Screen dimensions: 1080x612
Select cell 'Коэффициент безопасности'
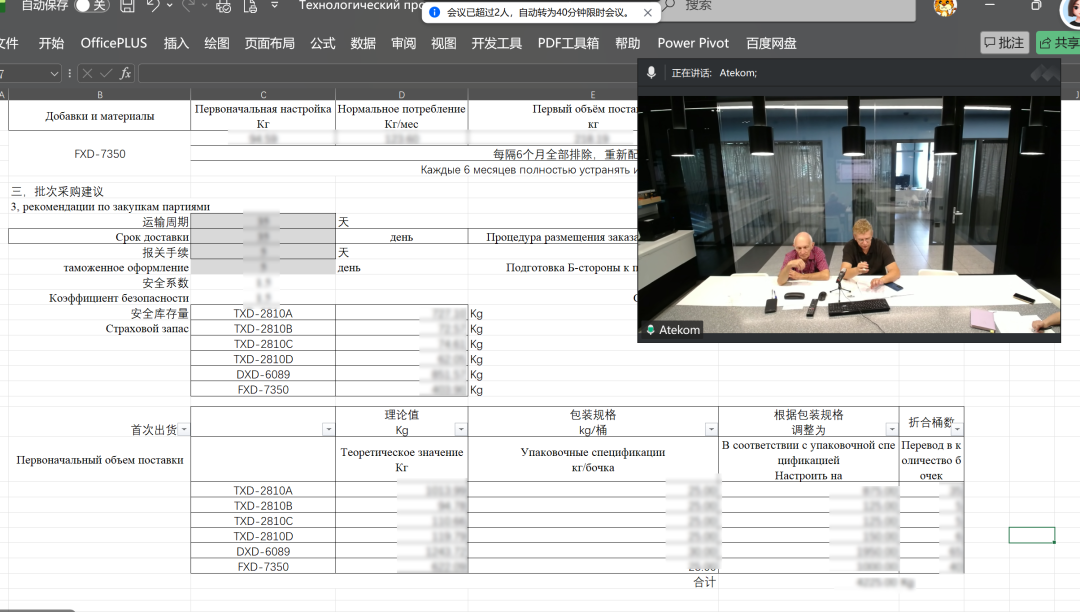pyautogui.click(x=99, y=298)
